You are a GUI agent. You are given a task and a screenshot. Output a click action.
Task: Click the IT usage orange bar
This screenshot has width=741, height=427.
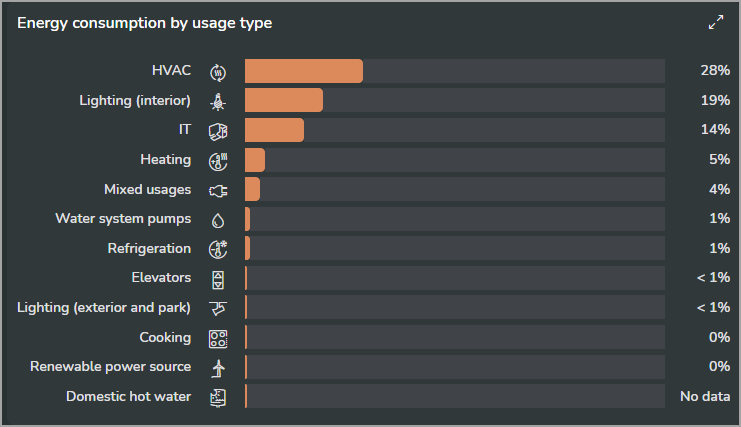275,130
